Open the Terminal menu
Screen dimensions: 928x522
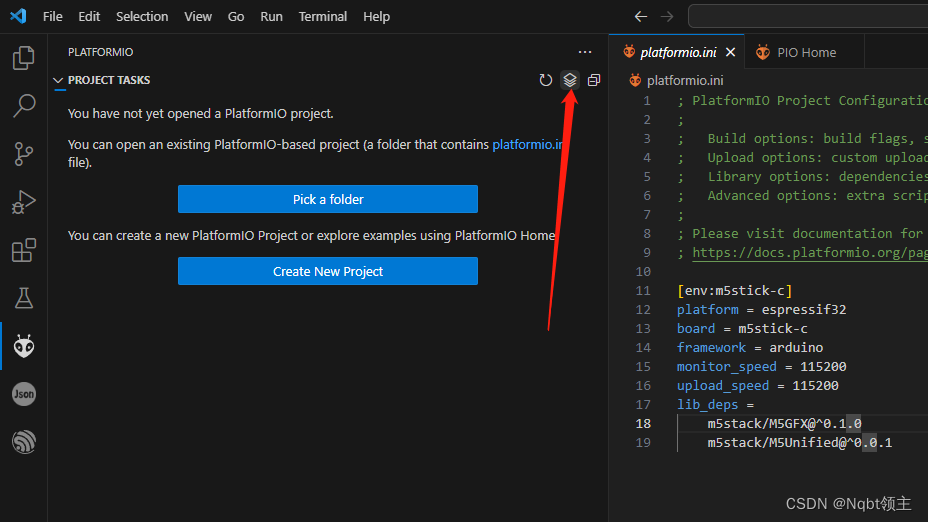click(x=323, y=17)
